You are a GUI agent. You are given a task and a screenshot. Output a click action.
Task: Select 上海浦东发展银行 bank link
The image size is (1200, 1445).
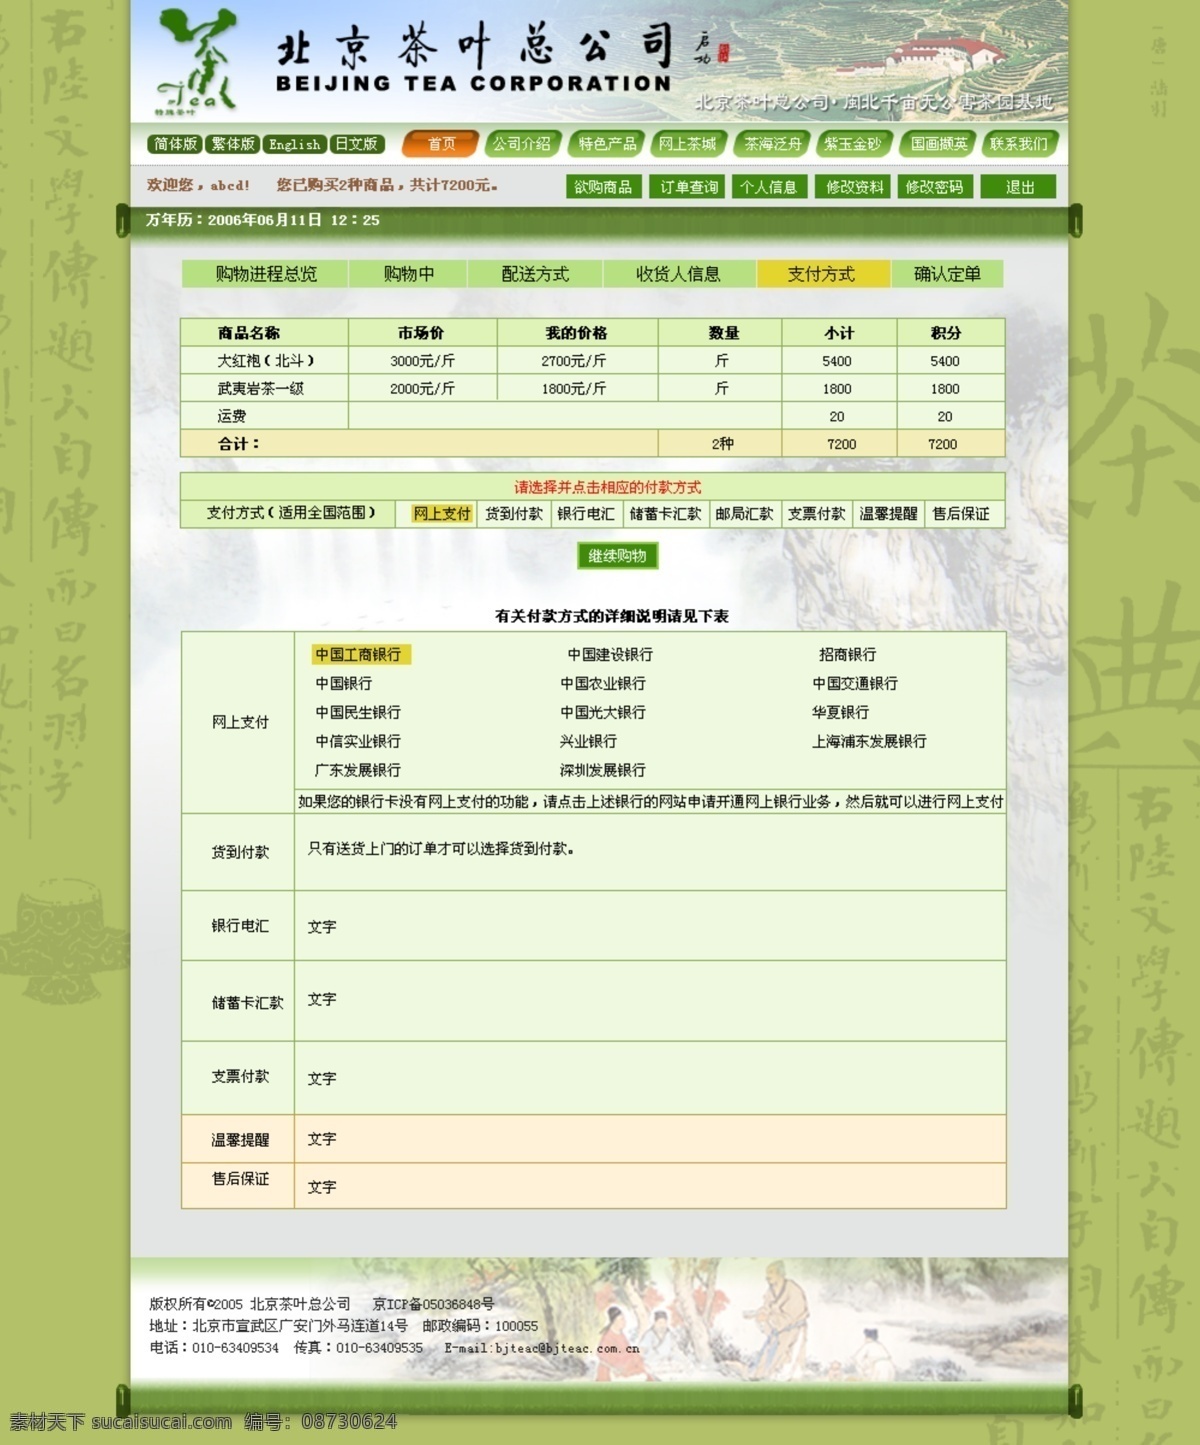pyautogui.click(x=869, y=741)
